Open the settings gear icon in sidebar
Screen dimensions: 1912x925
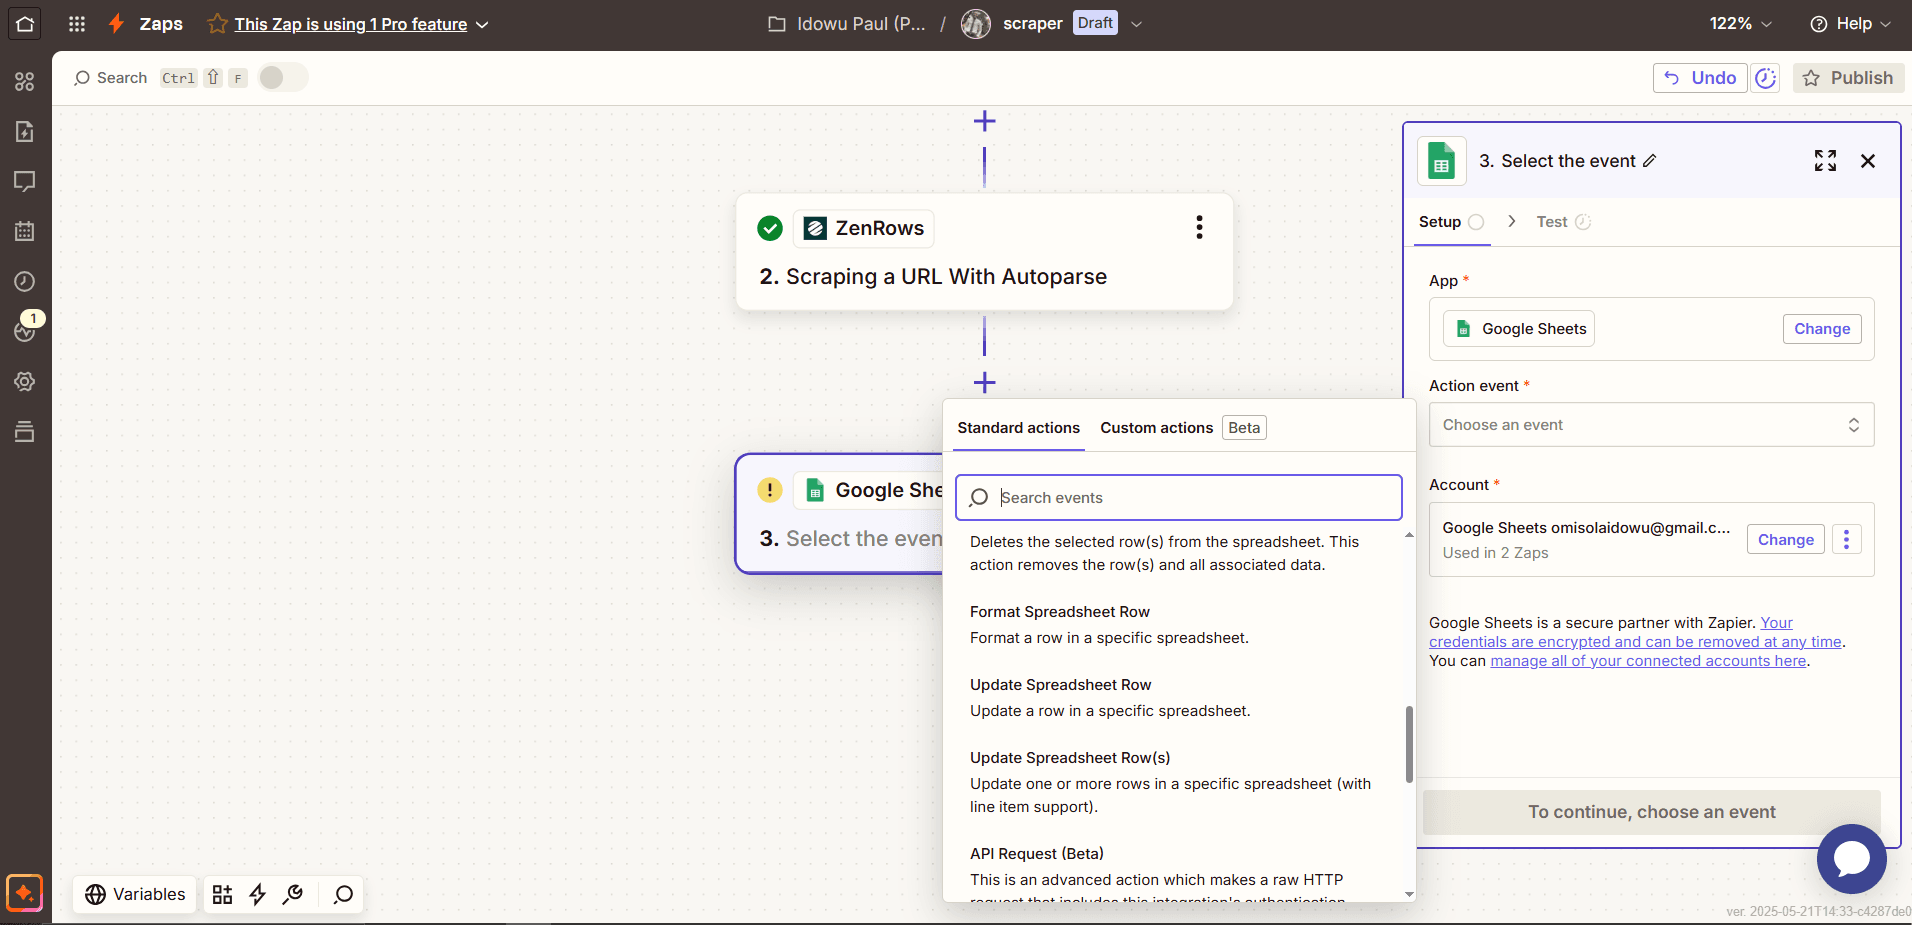(25, 381)
